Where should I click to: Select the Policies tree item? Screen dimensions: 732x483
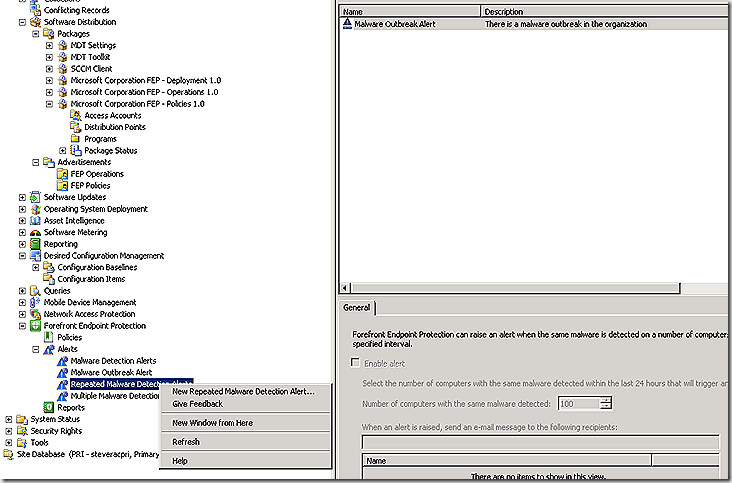70,337
